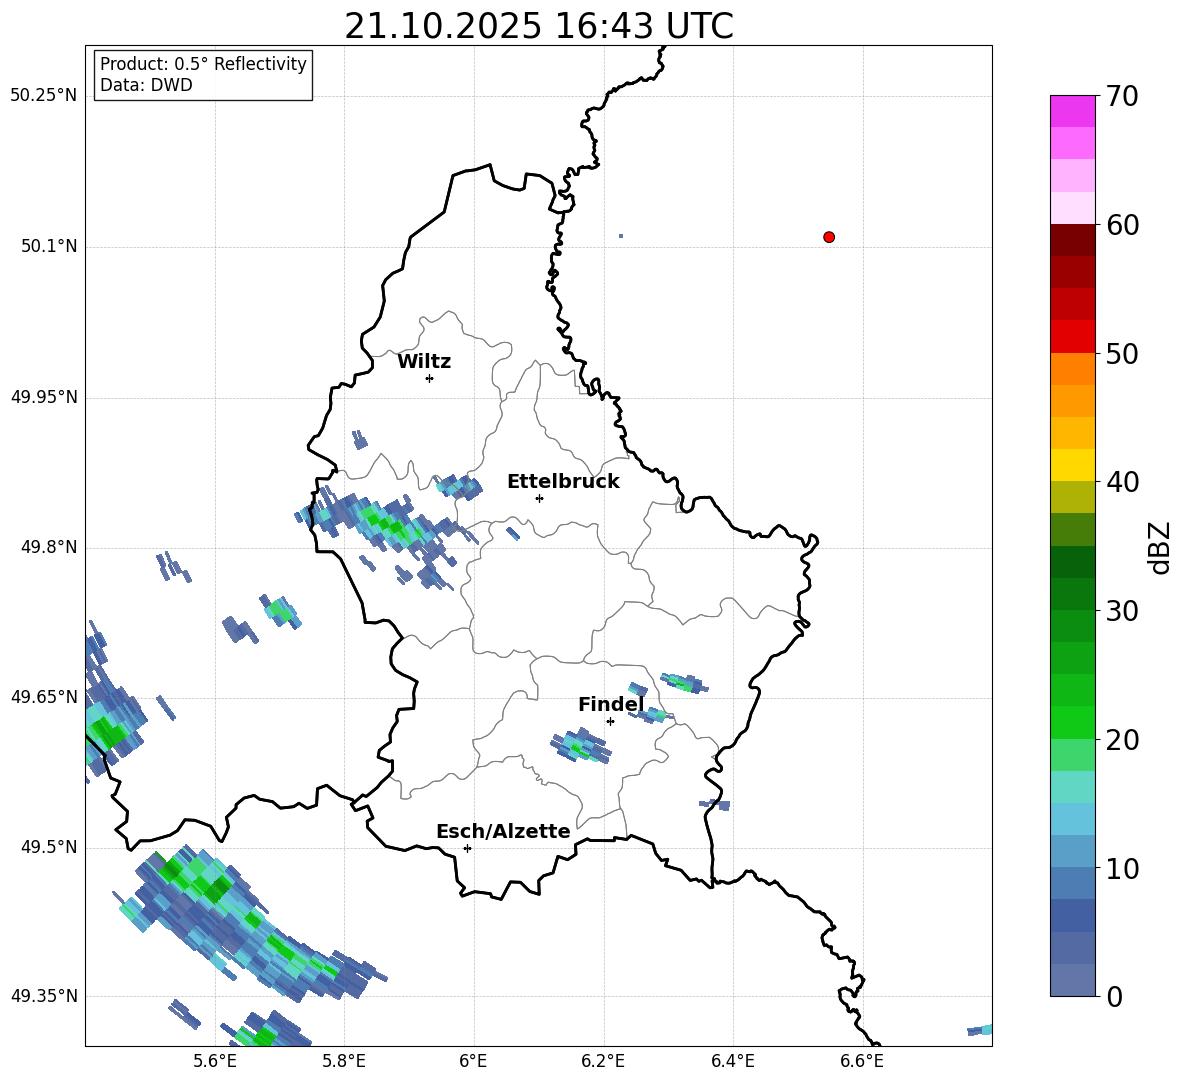1184x1081 pixels.
Task: Click the colorbar value 30
Action: pos(1122,611)
